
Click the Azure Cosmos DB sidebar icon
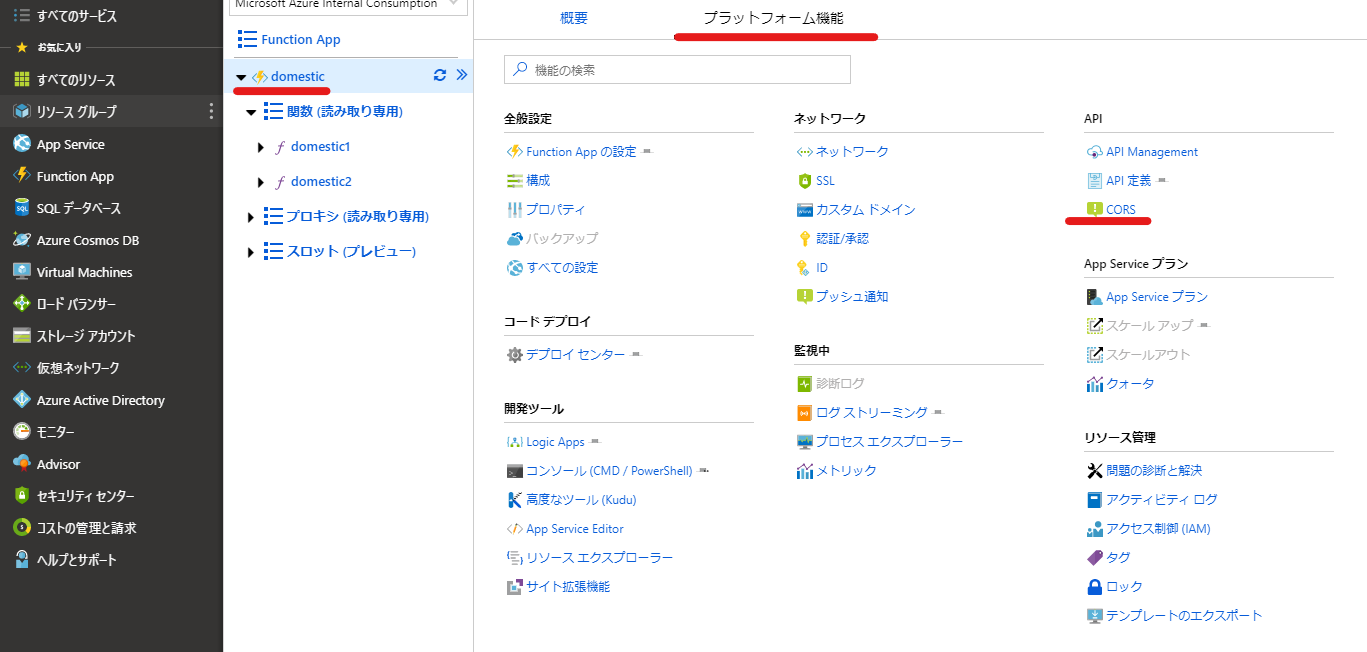(21, 240)
